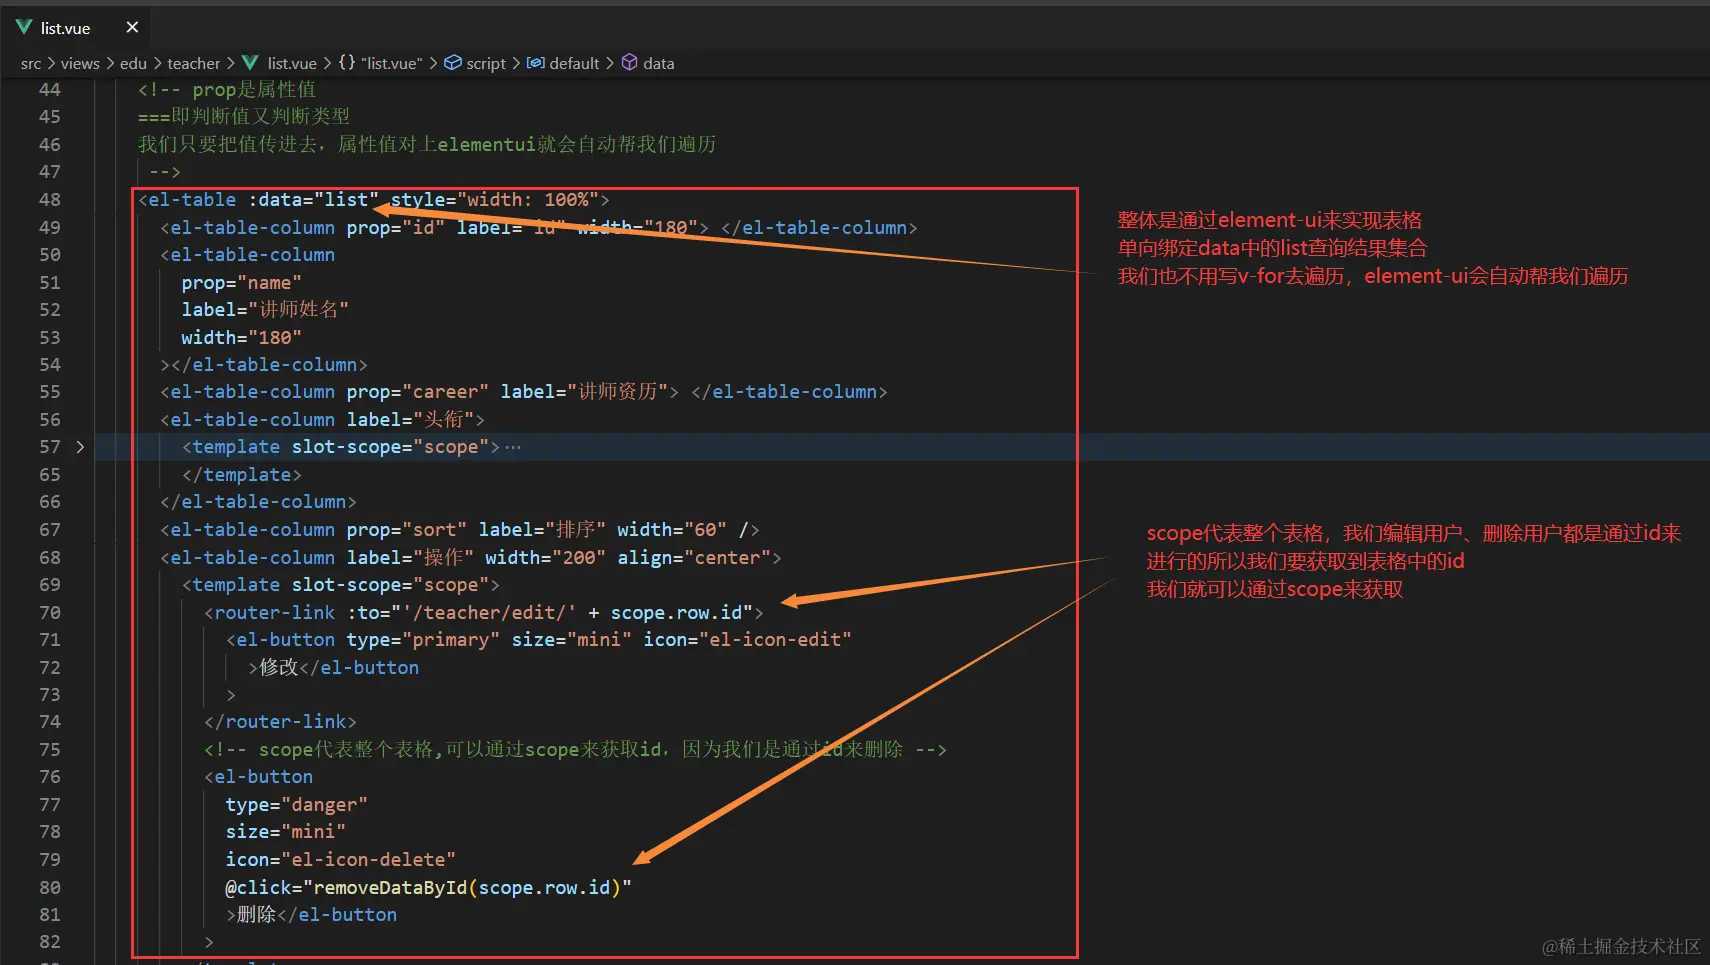Click the @click removeDataById handler line
Viewport: 1710px width, 965px height.
tap(429, 887)
